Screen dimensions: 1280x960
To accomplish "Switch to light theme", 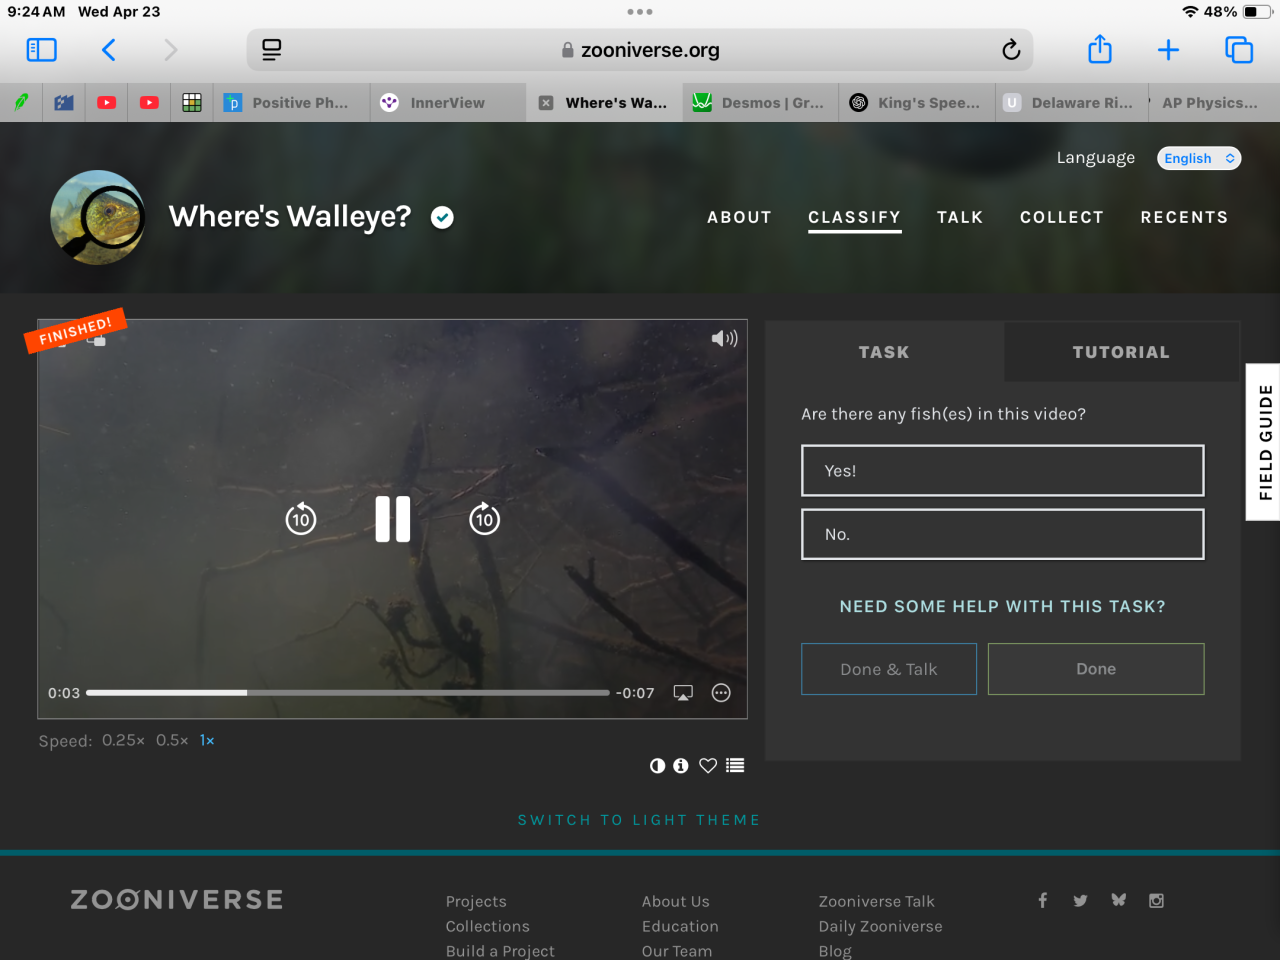I will pyautogui.click(x=639, y=820).
